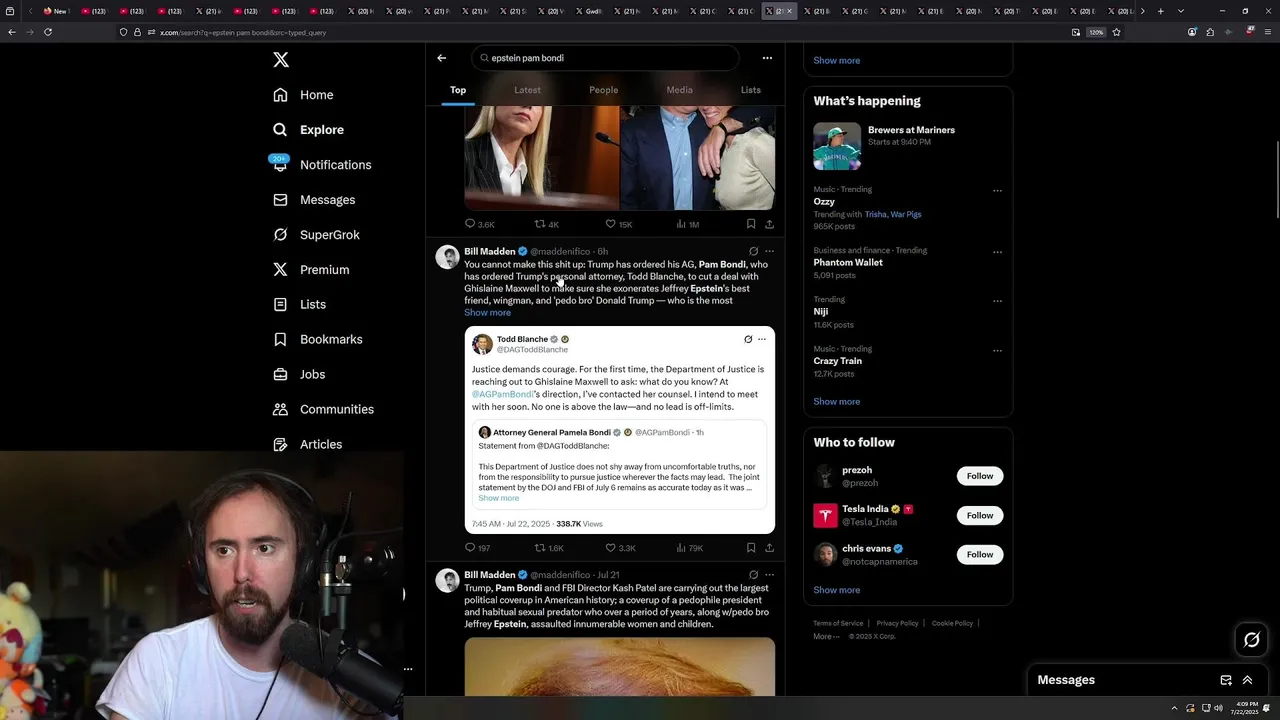Screen dimensions: 1280x720
Task: Like Bill Madden post with 3.3K likes
Action: [620, 548]
